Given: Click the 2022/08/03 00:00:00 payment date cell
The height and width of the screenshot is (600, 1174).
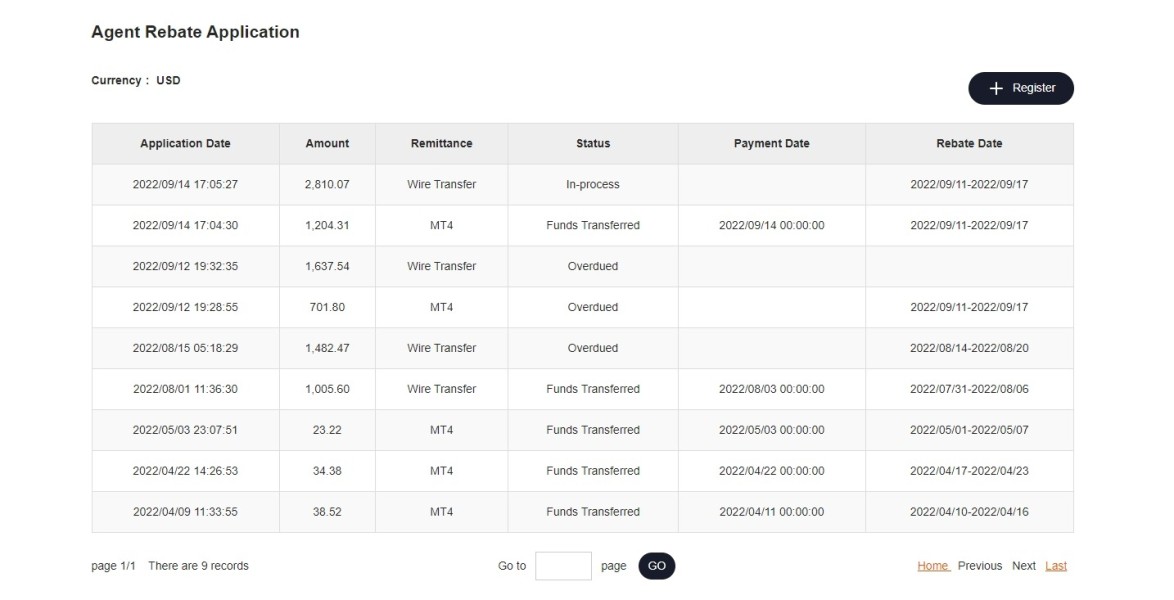Looking at the screenshot, I should point(771,389).
